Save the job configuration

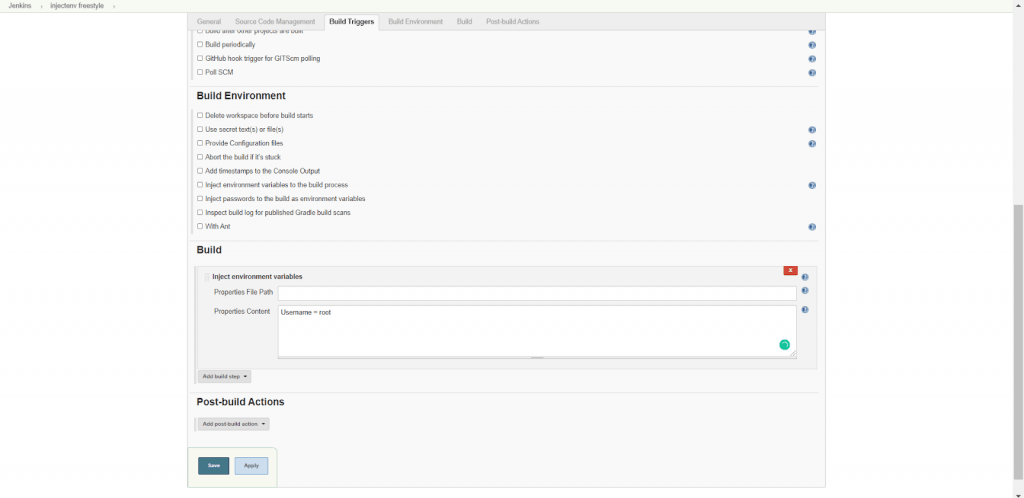[213, 466]
